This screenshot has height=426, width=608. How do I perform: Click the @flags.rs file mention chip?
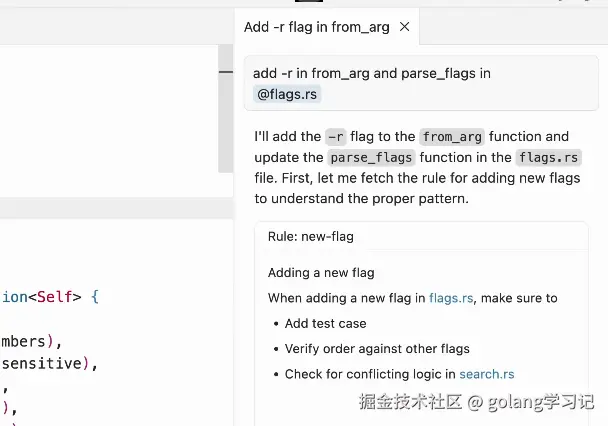pyautogui.click(x=288, y=94)
